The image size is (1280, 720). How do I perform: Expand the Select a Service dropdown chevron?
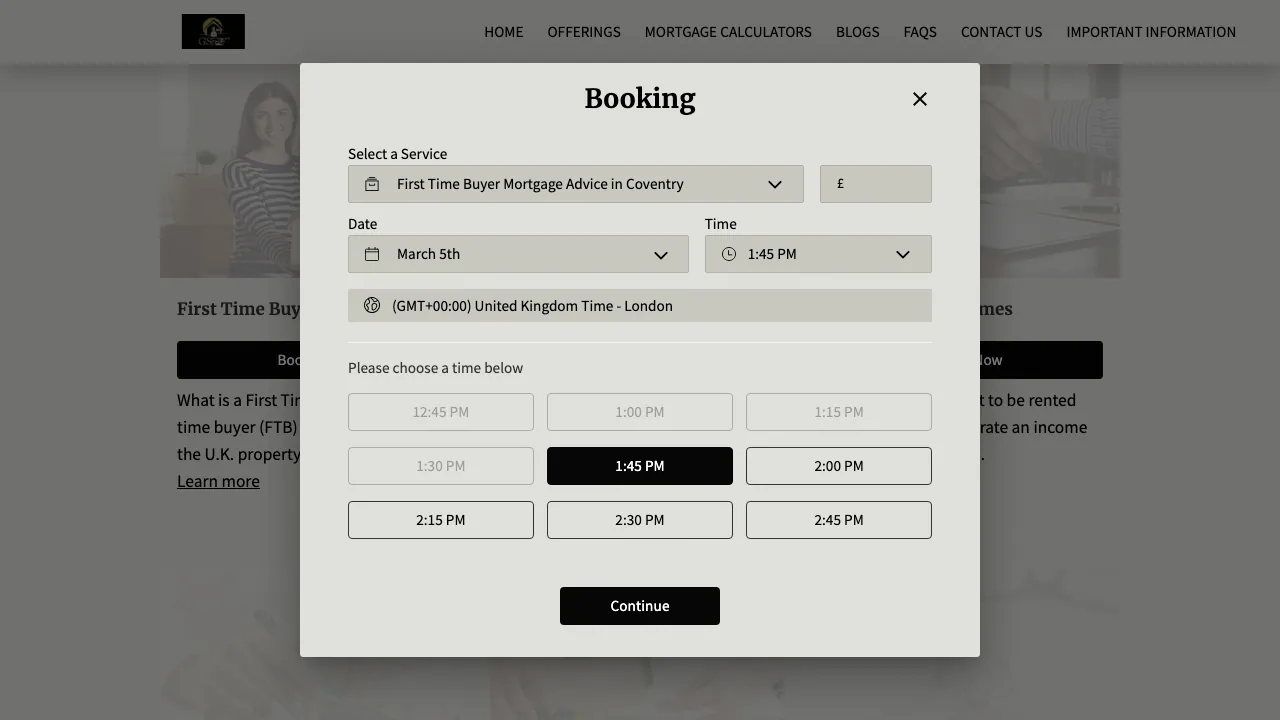click(775, 184)
